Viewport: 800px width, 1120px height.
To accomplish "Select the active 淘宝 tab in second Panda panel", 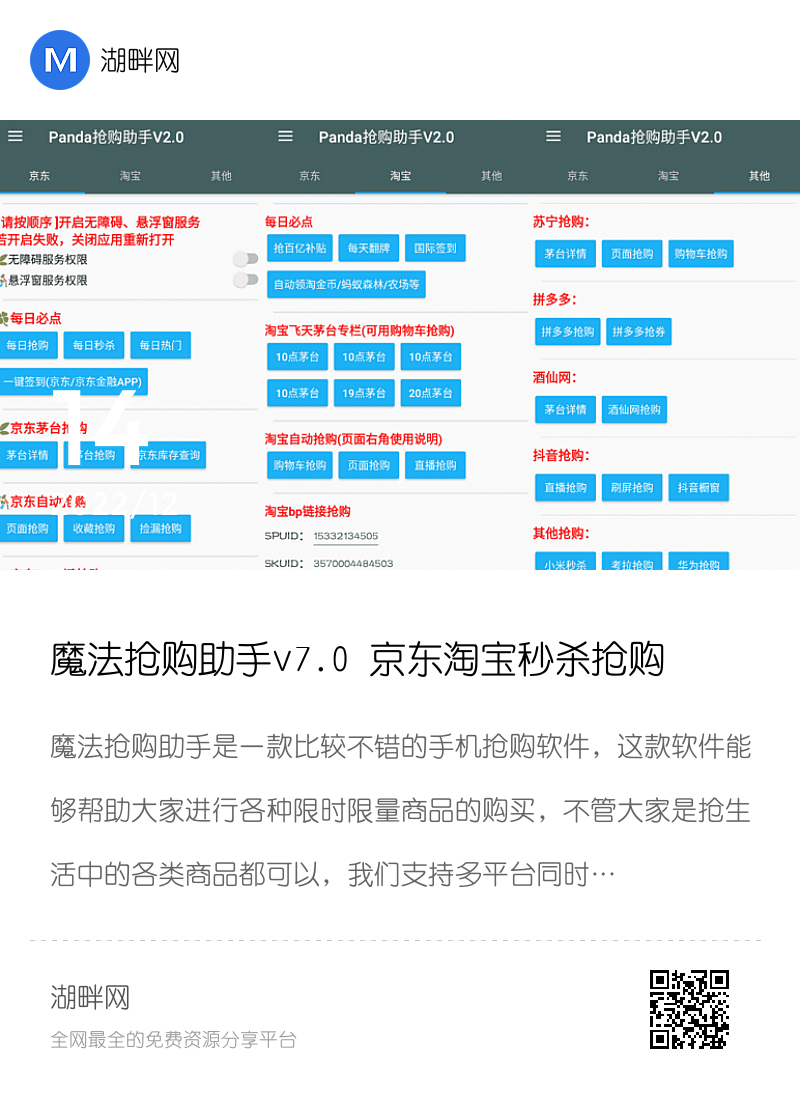I will 400,176.
